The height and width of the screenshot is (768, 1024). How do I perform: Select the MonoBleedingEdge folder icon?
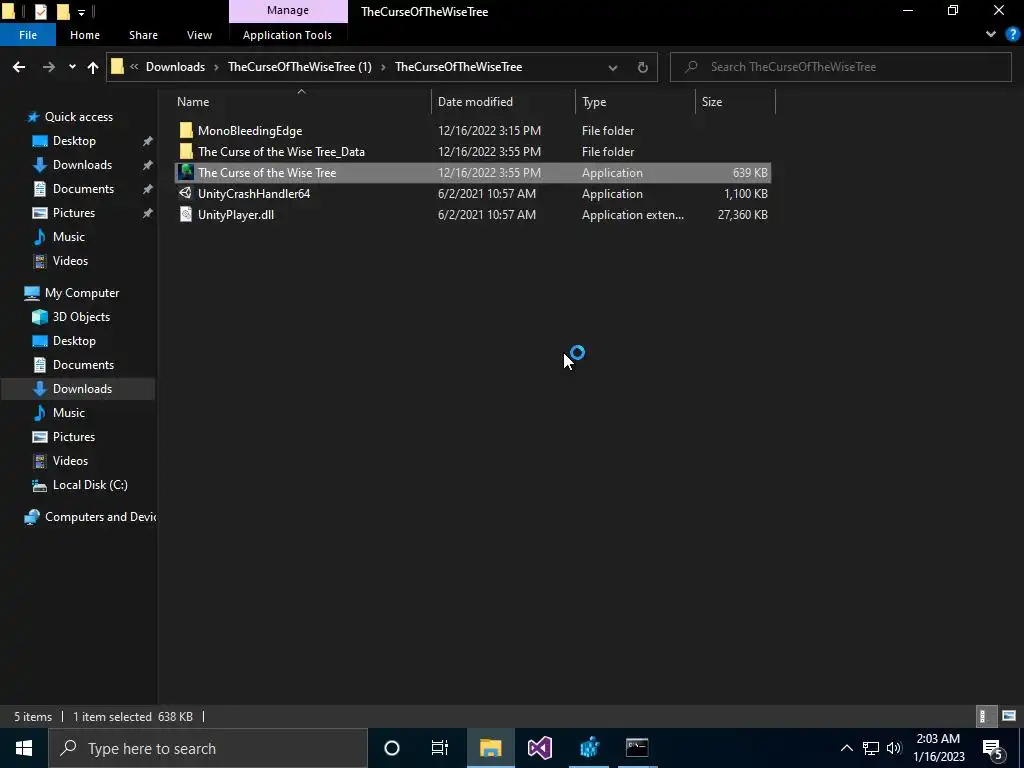click(186, 131)
